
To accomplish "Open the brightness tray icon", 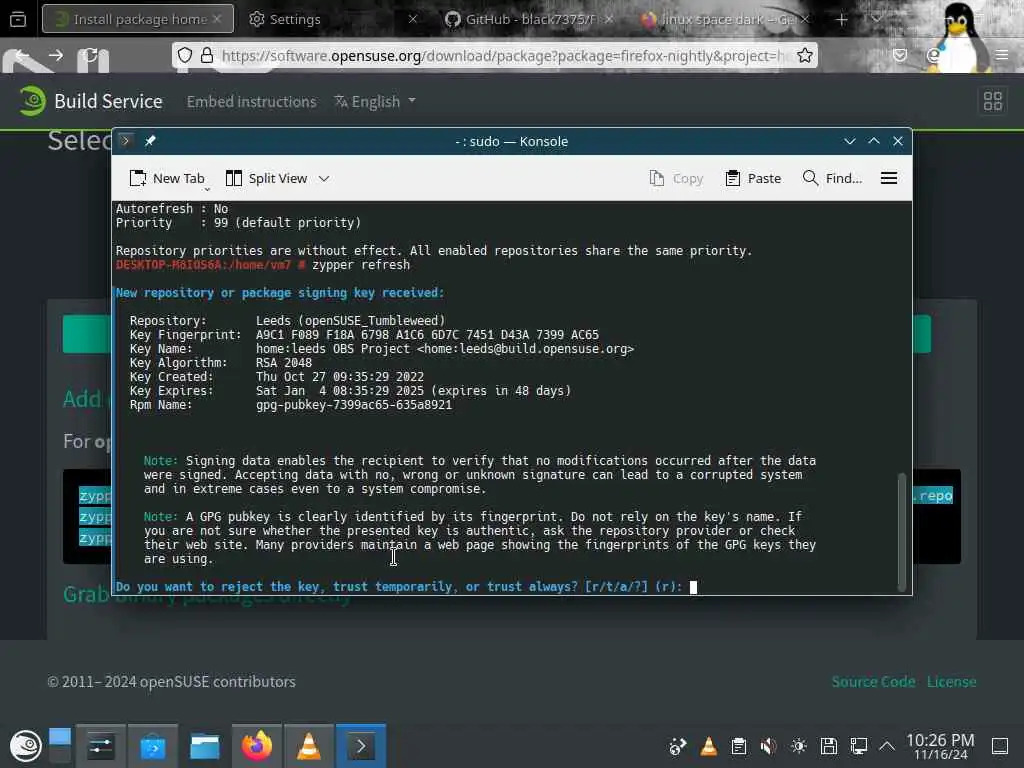I will [x=799, y=746].
